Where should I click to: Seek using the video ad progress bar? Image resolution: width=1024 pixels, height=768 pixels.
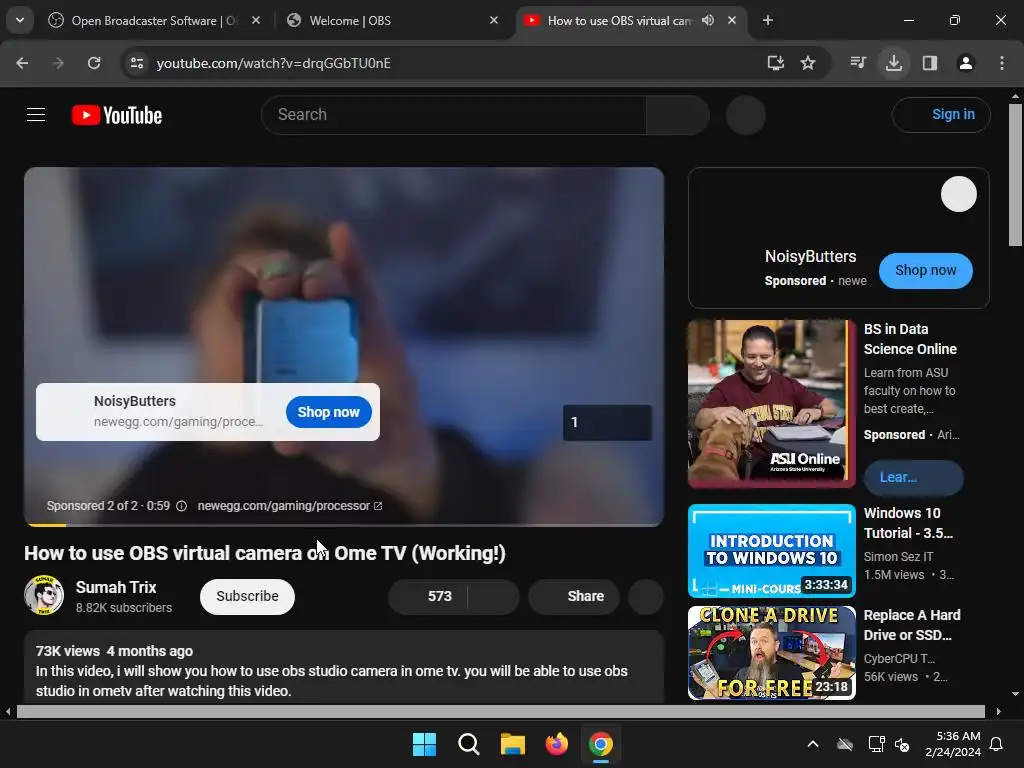click(344, 524)
